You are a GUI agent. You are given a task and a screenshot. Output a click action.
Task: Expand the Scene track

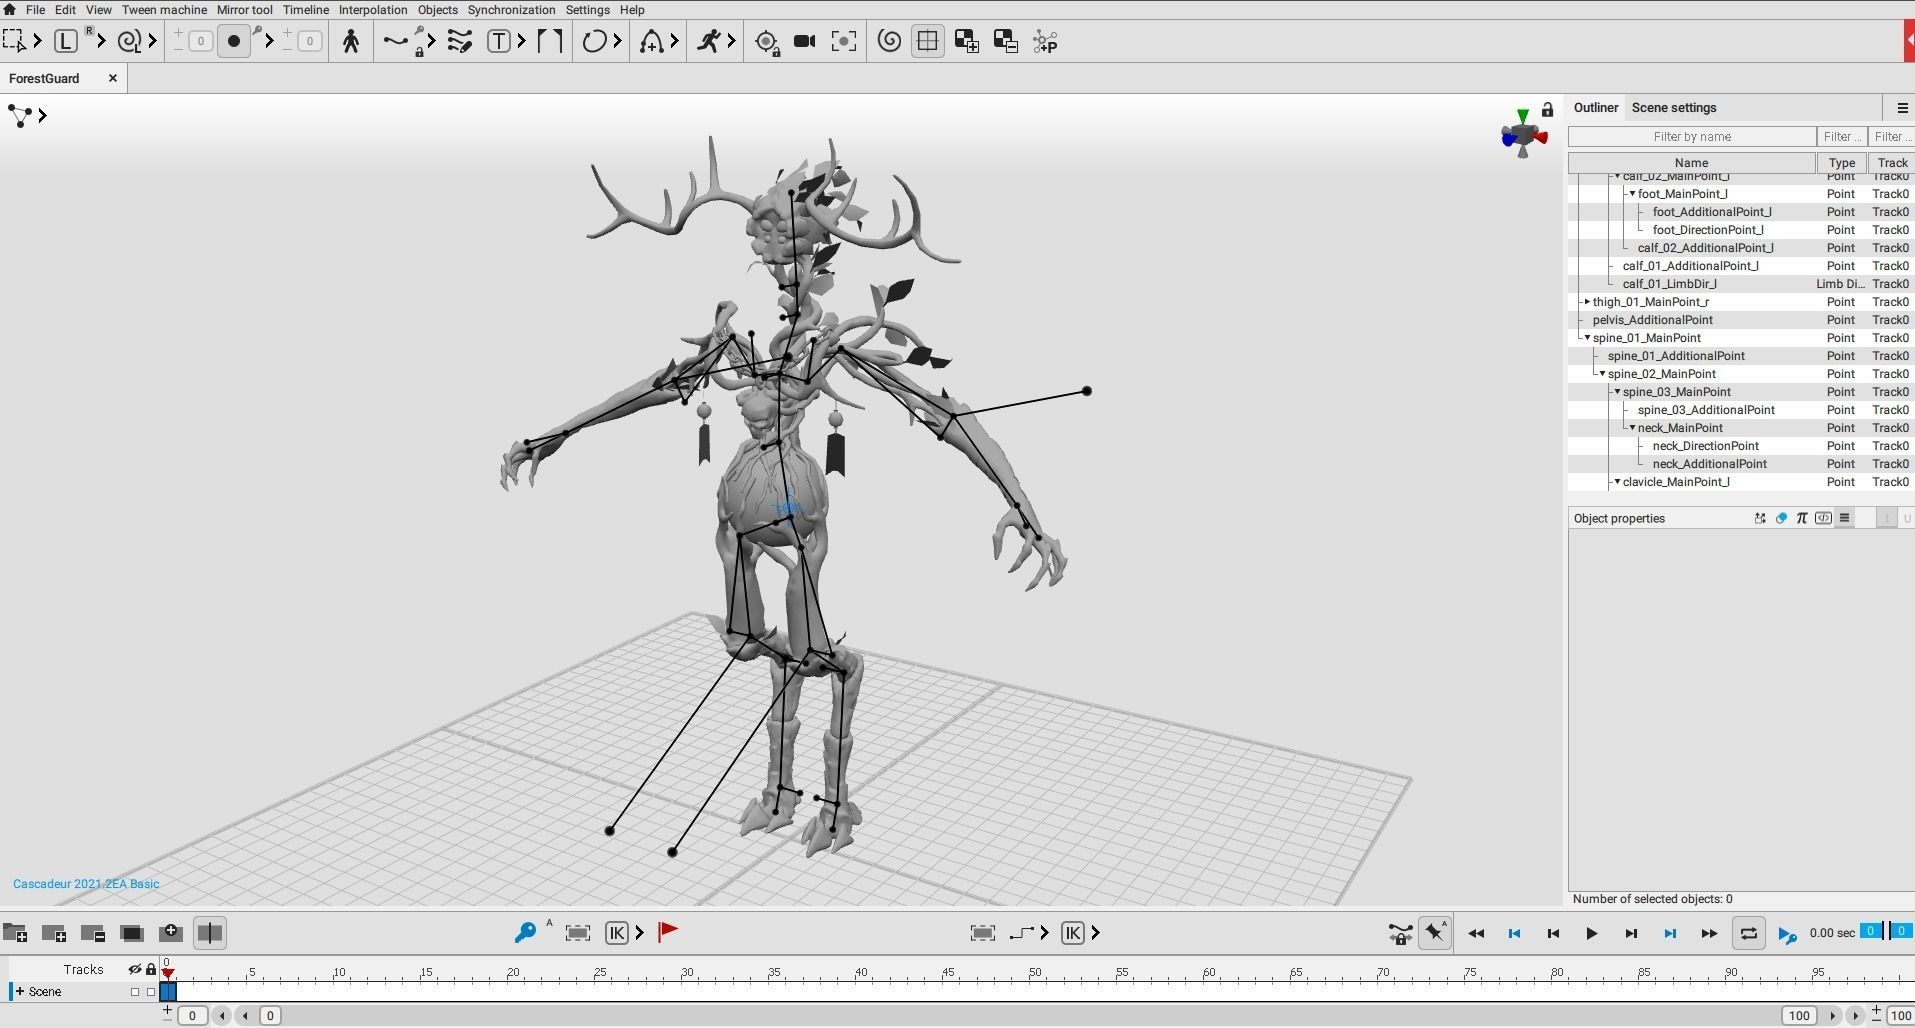[20, 991]
